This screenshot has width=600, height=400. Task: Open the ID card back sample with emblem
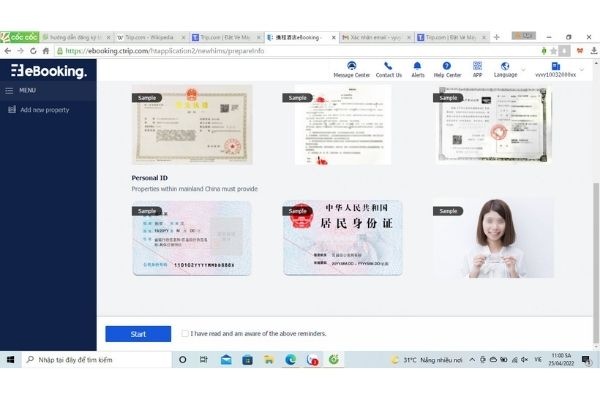point(342,237)
